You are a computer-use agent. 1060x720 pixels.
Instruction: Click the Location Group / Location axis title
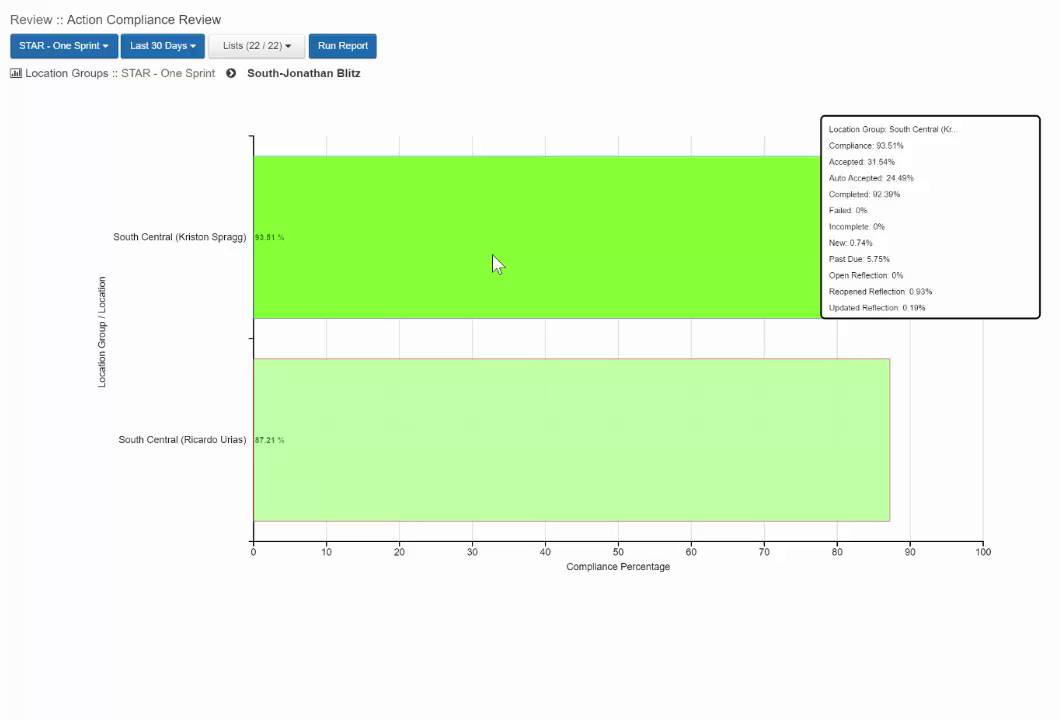click(x=102, y=332)
